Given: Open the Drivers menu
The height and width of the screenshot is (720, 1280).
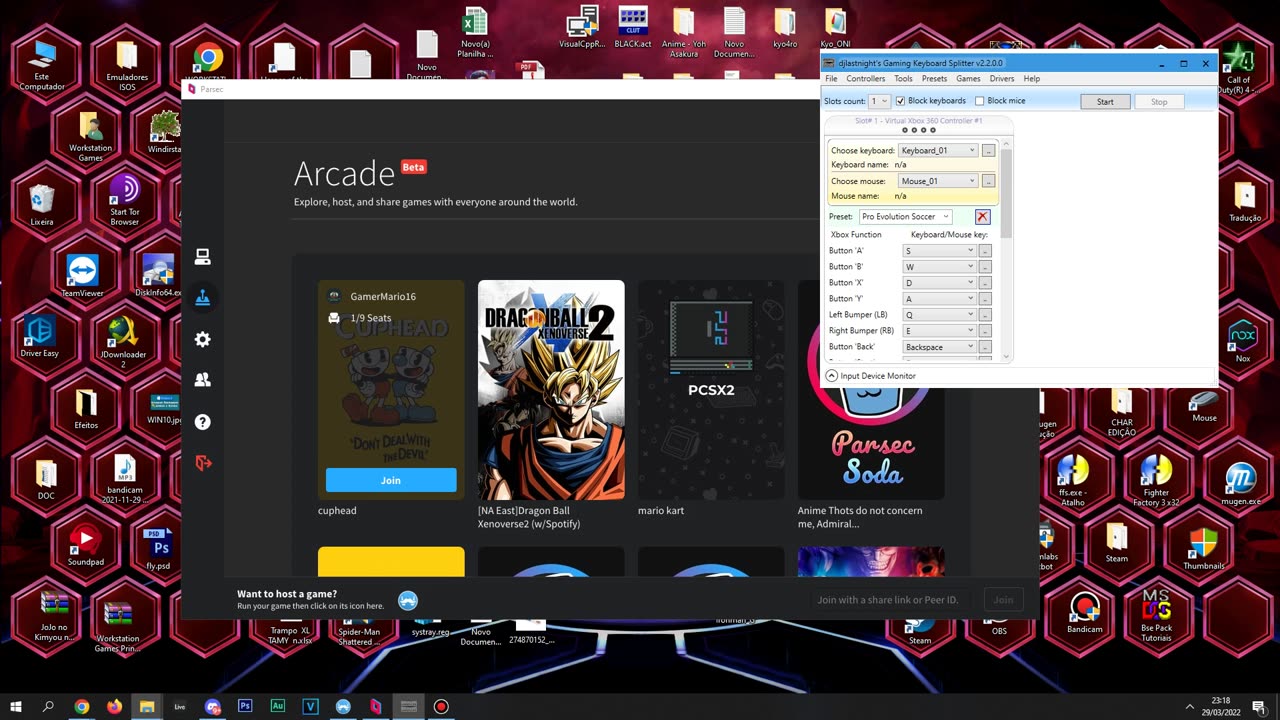Looking at the screenshot, I should [1002, 79].
